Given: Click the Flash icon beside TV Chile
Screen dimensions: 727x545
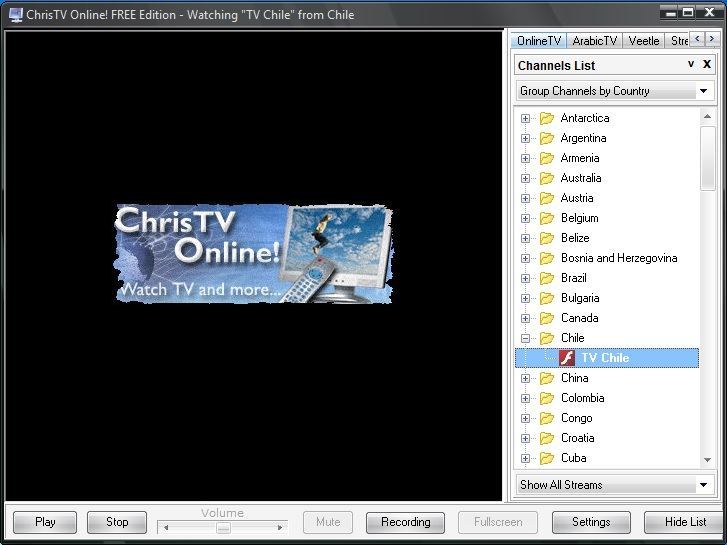Looking at the screenshot, I should (567, 358).
